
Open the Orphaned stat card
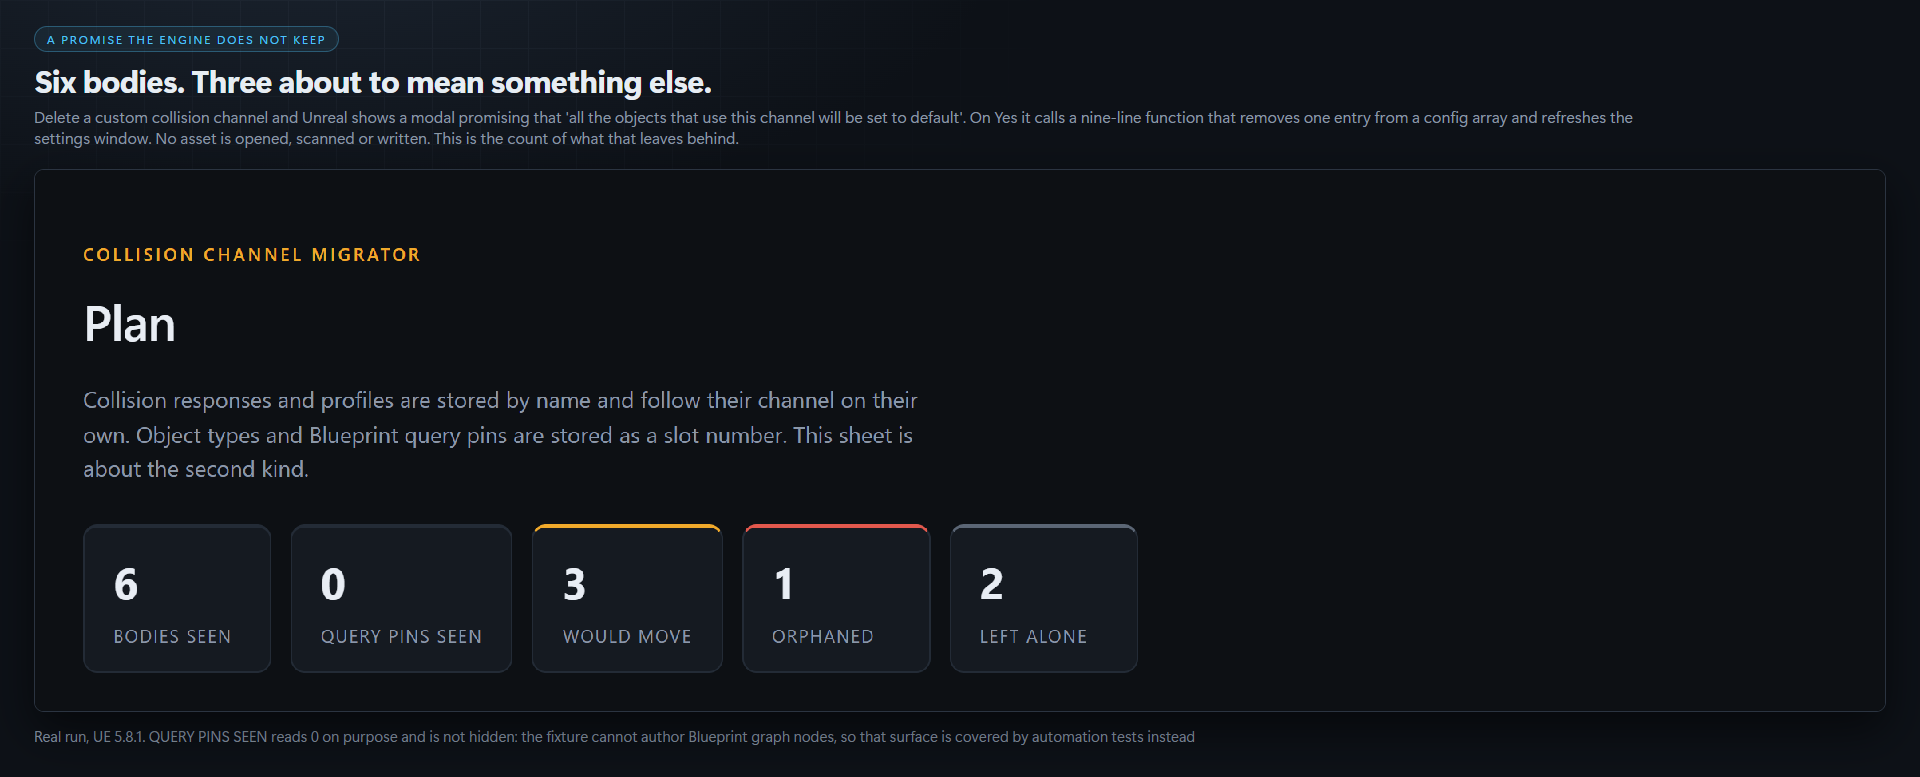coord(836,598)
